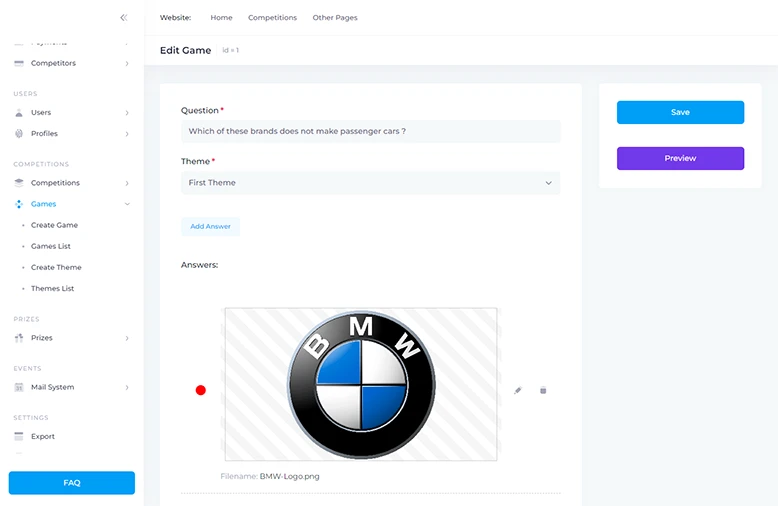
Task: Expand the Users menu chevron
Action: [127, 113]
